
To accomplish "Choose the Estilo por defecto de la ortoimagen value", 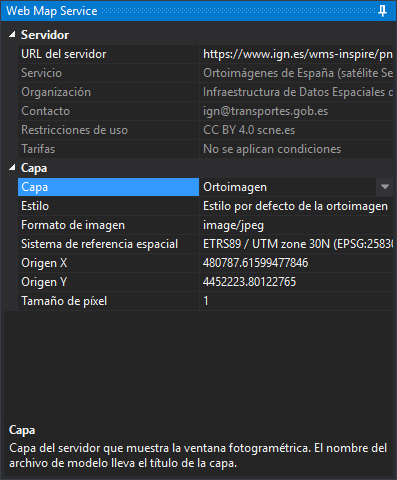I will (x=296, y=206).
